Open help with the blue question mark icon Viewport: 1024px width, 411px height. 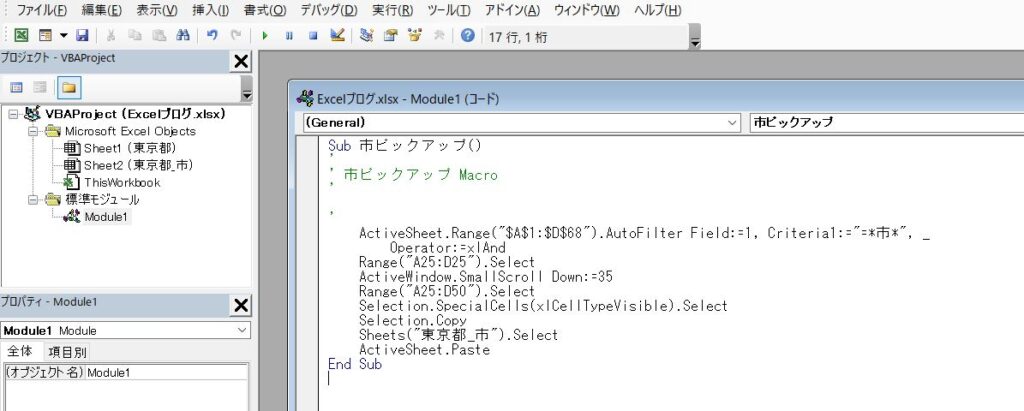click(x=467, y=35)
